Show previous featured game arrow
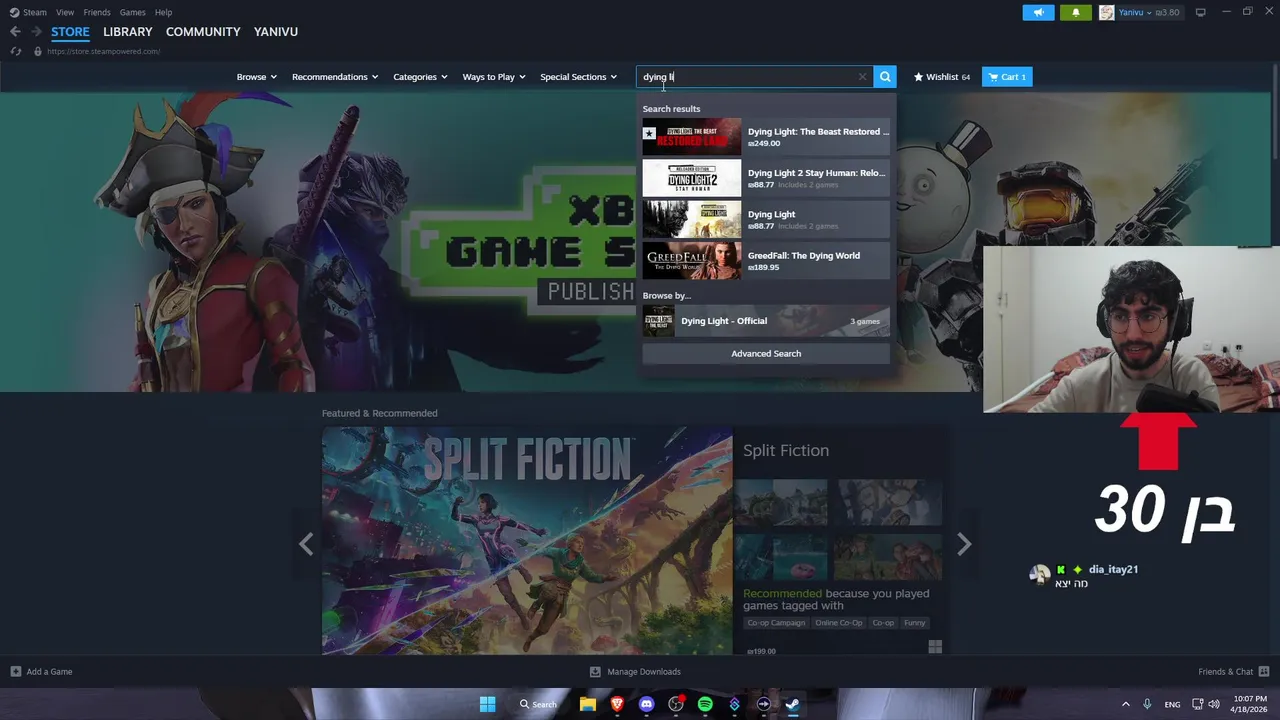Image resolution: width=1280 pixels, height=720 pixels. point(306,543)
